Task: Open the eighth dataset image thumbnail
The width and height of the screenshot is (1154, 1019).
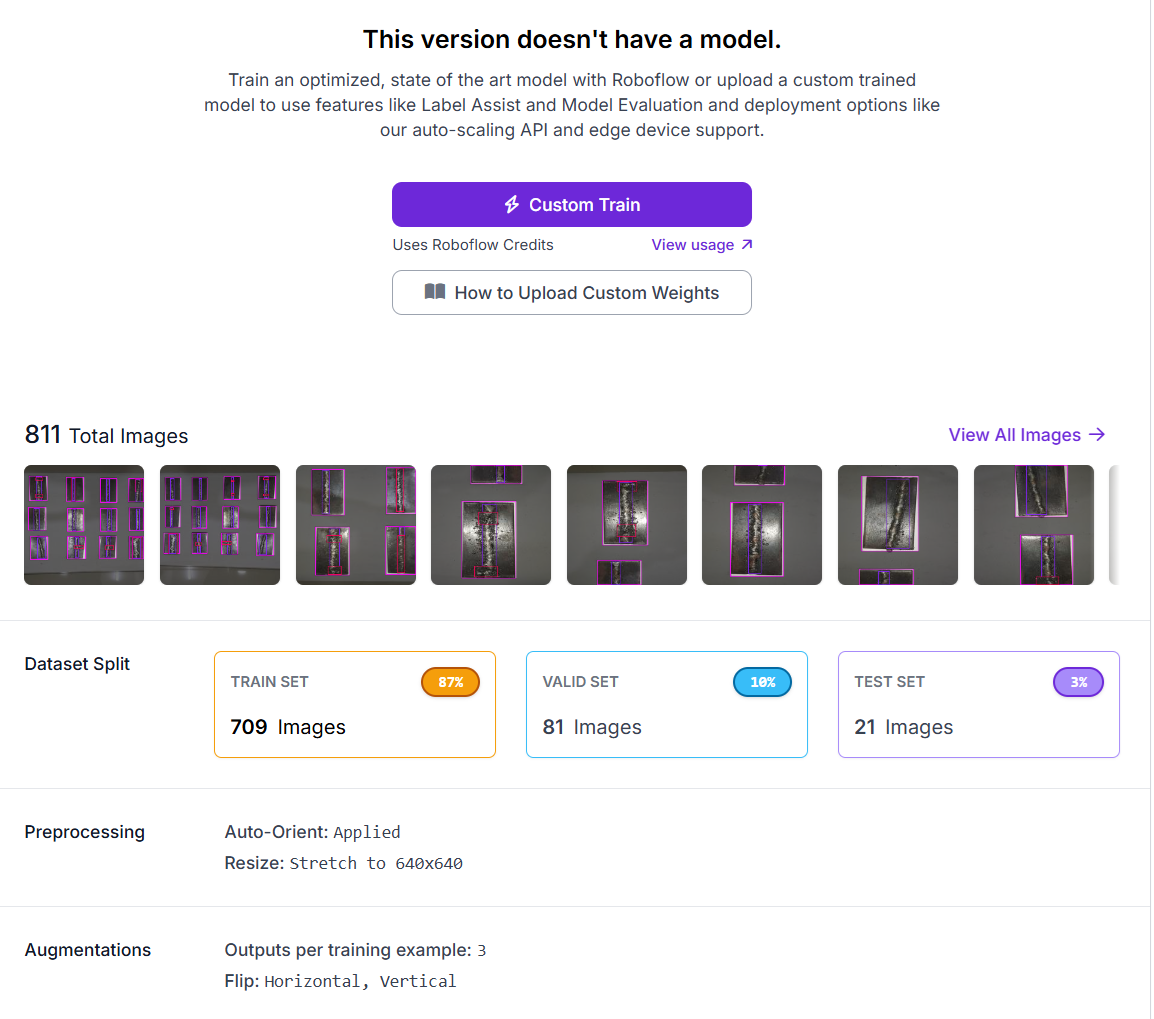Action: point(1034,525)
